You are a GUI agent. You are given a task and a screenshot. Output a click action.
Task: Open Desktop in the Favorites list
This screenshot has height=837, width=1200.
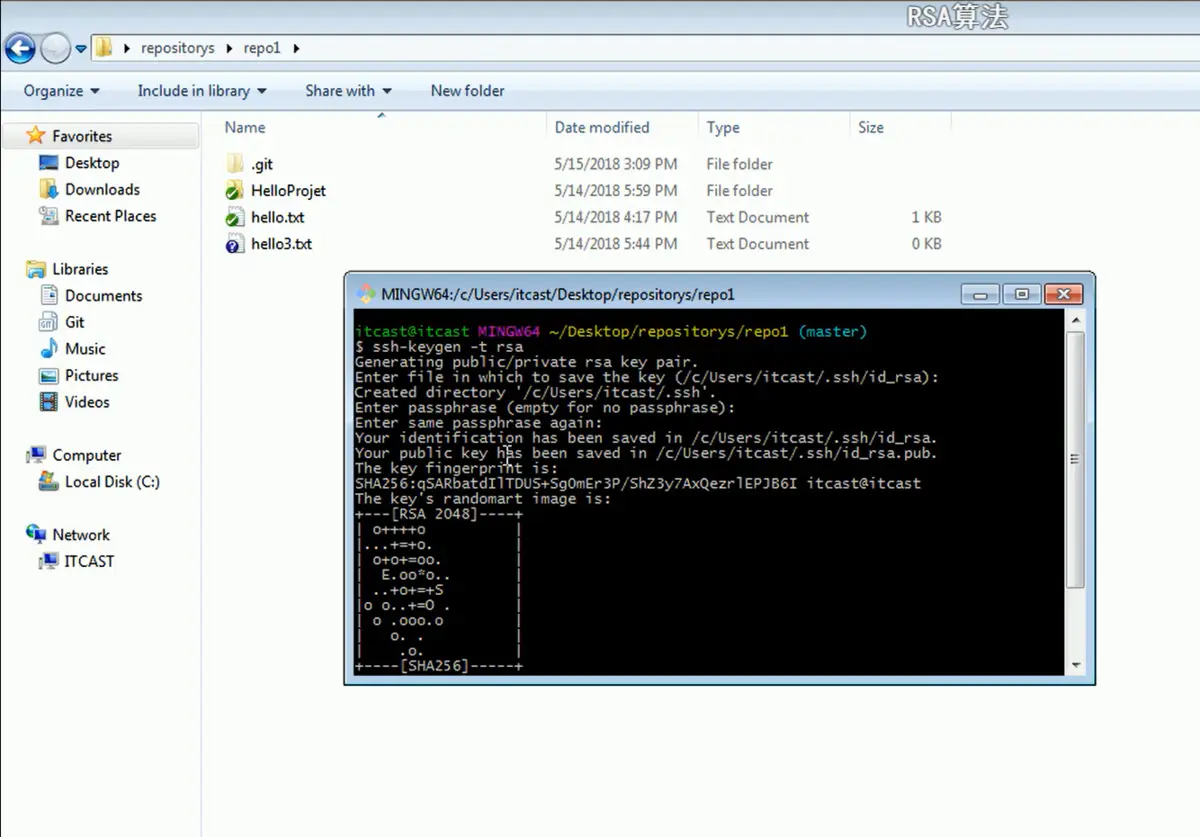(x=92, y=163)
